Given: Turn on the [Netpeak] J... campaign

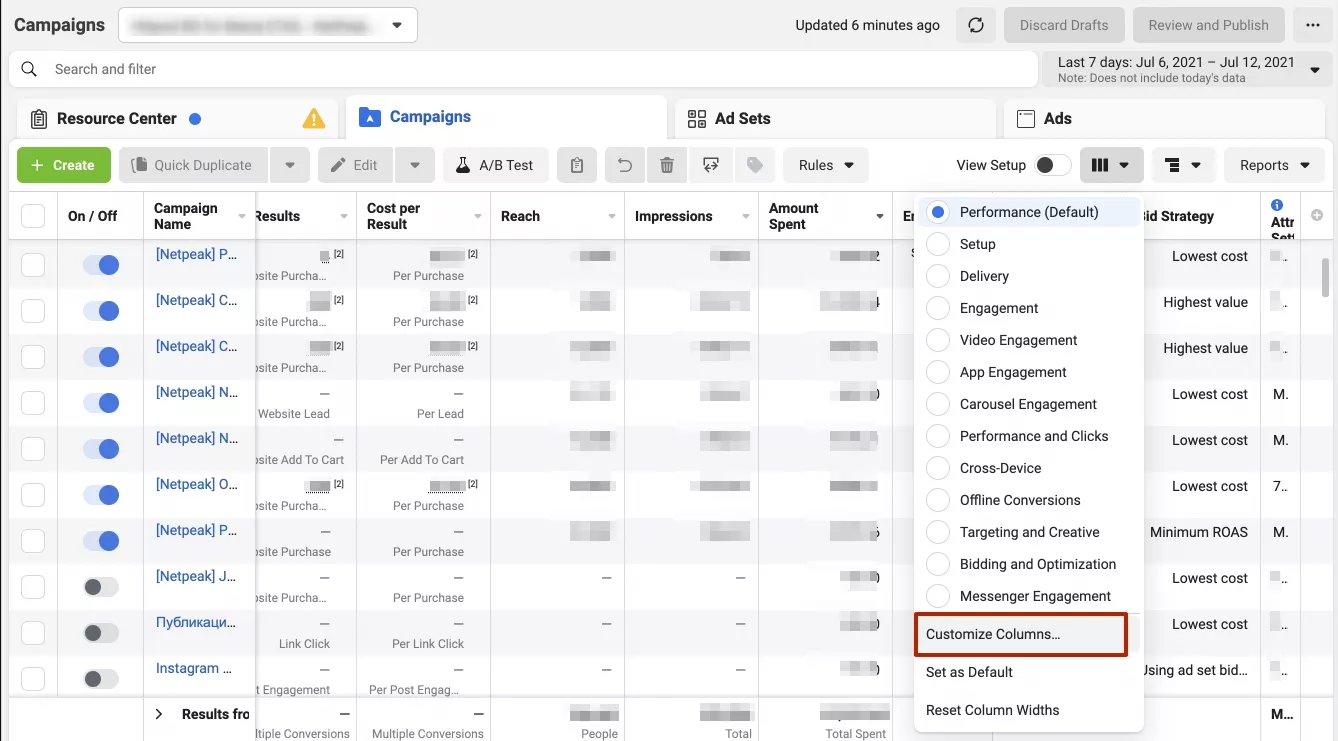Looking at the screenshot, I should click(101, 587).
